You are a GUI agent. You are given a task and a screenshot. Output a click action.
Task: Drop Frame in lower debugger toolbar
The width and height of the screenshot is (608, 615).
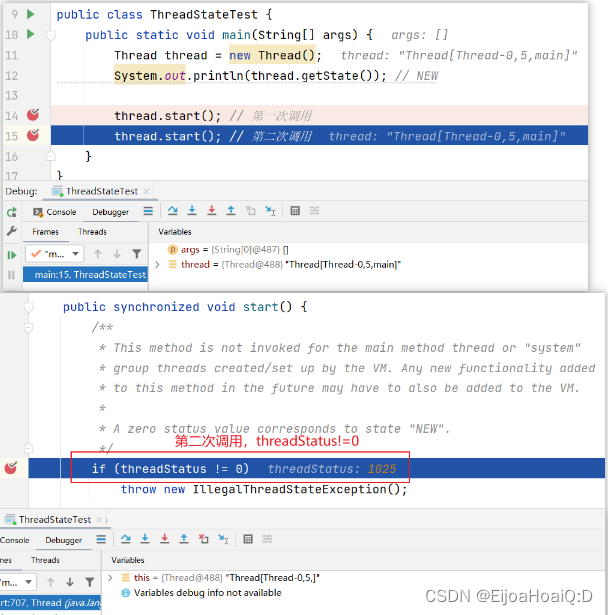coord(203,539)
